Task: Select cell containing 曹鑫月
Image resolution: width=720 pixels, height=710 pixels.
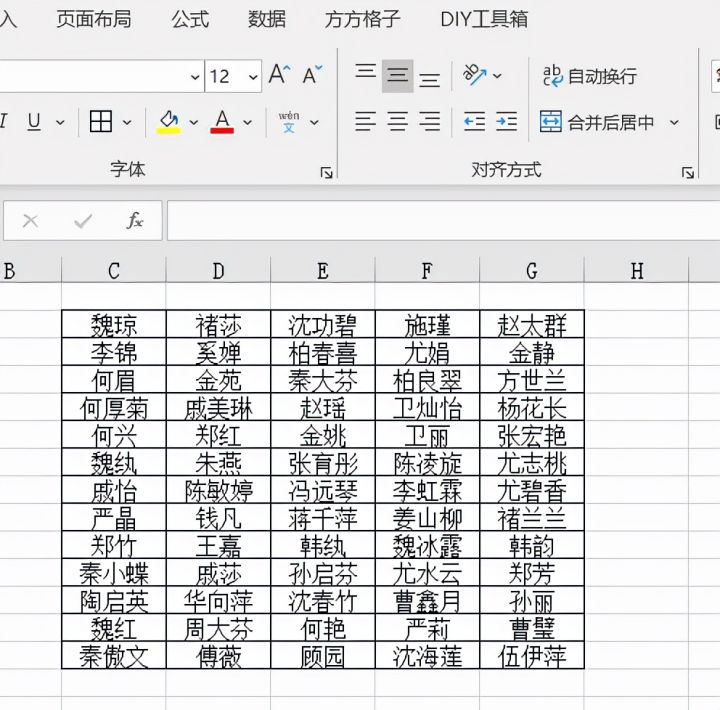Action: (427, 600)
